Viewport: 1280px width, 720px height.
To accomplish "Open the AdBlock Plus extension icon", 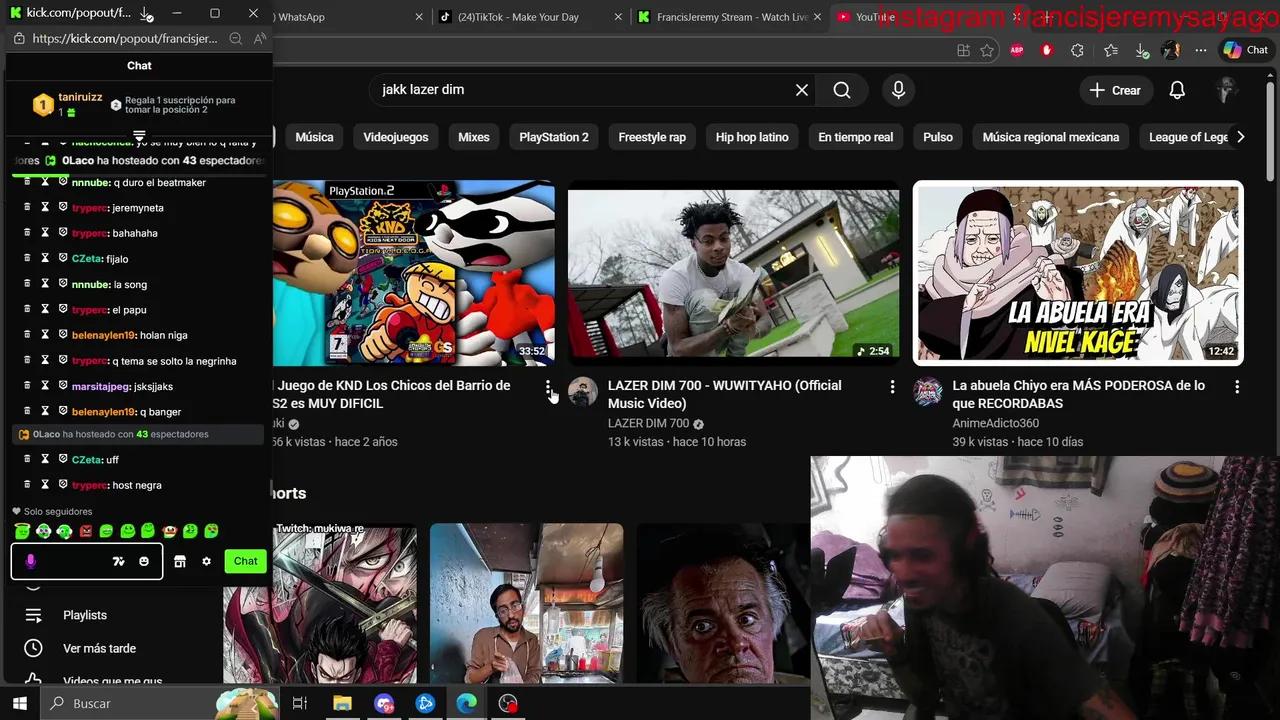I will coord(1017,50).
